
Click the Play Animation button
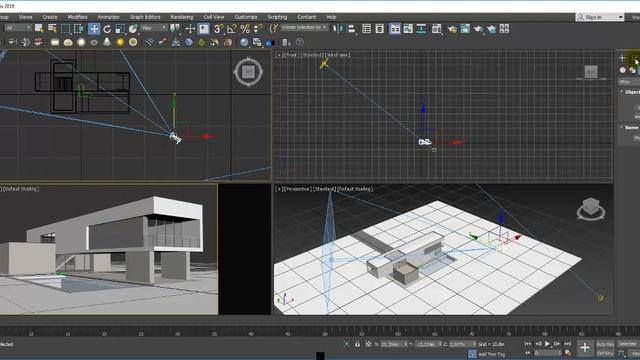click(x=547, y=344)
